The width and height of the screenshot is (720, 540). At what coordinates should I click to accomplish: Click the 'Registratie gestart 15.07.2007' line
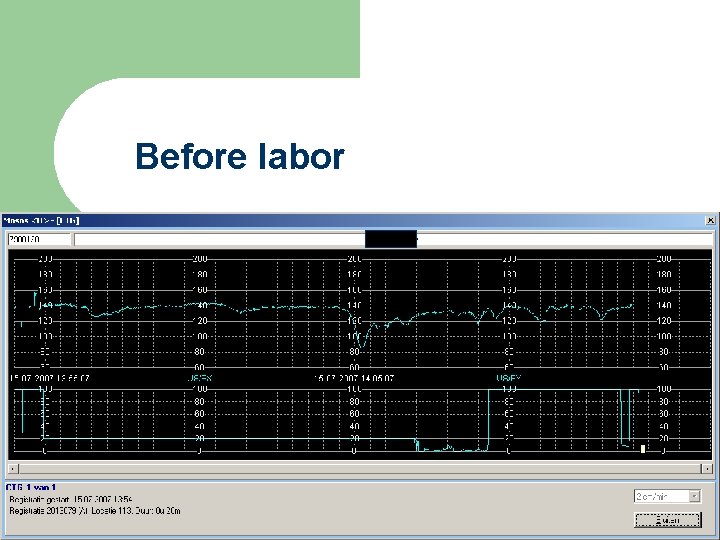click(71, 499)
